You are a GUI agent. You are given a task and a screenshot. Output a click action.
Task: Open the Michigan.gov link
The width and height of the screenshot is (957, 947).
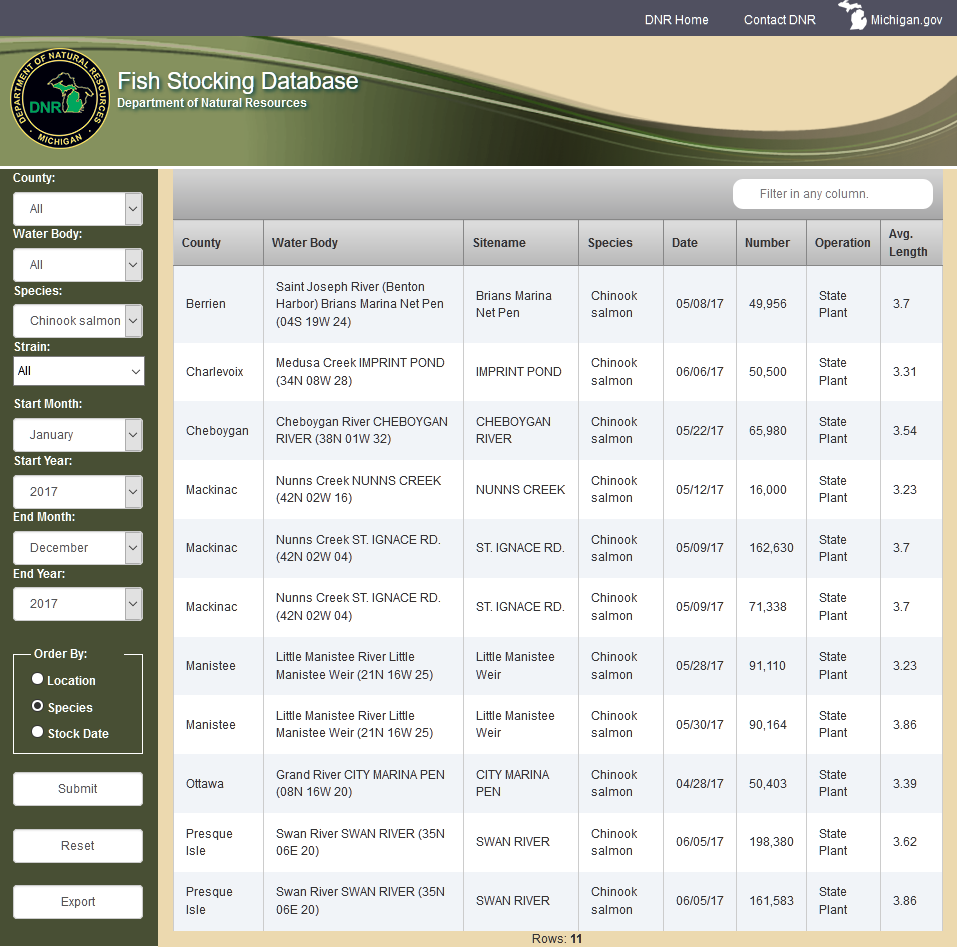(x=906, y=20)
